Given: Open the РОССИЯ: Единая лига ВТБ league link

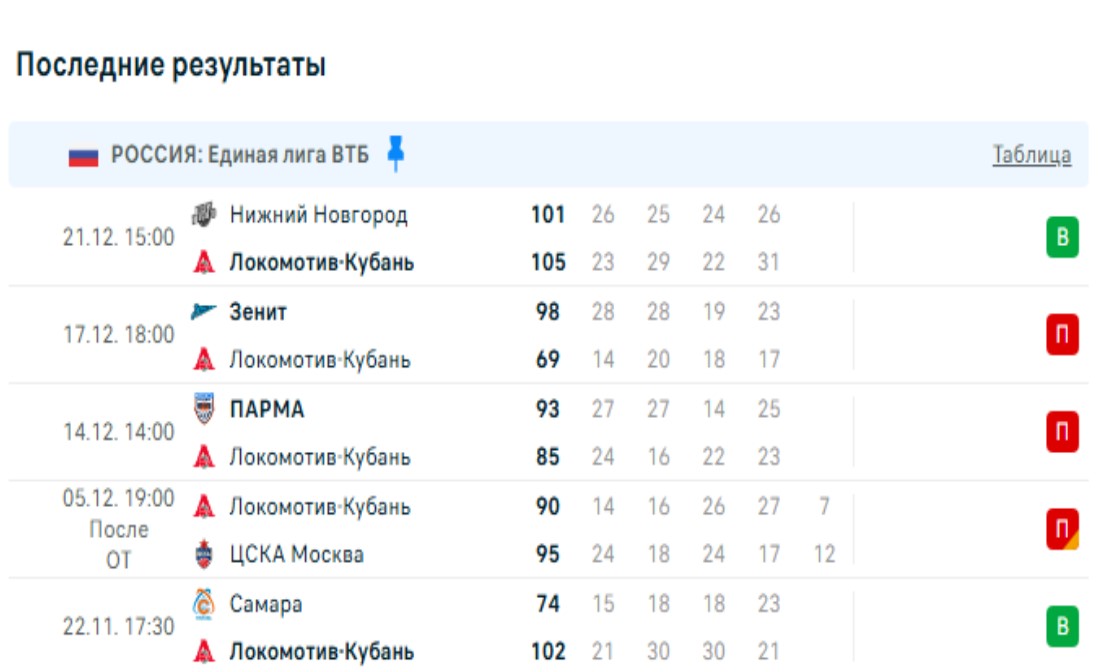Looking at the screenshot, I should click(240, 155).
